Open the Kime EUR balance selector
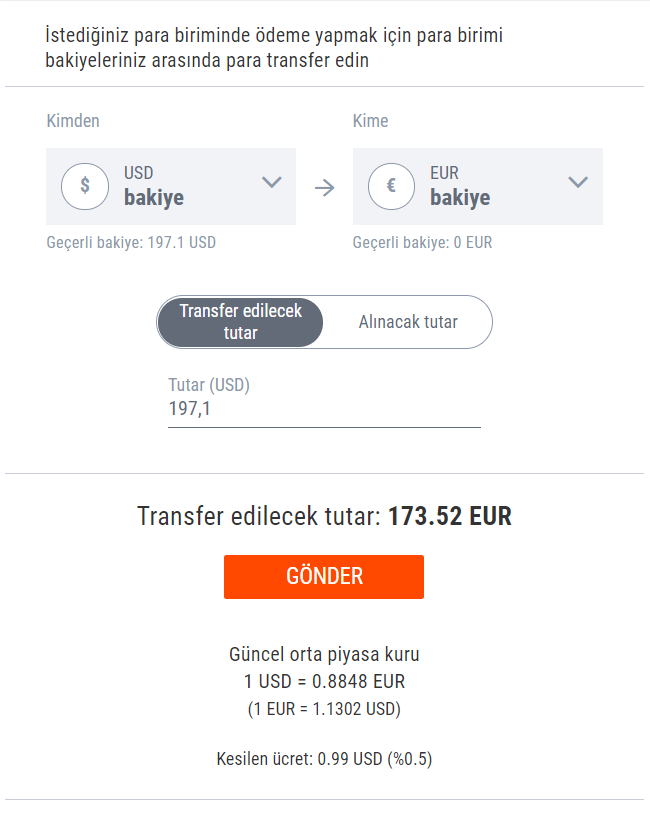 tap(478, 186)
